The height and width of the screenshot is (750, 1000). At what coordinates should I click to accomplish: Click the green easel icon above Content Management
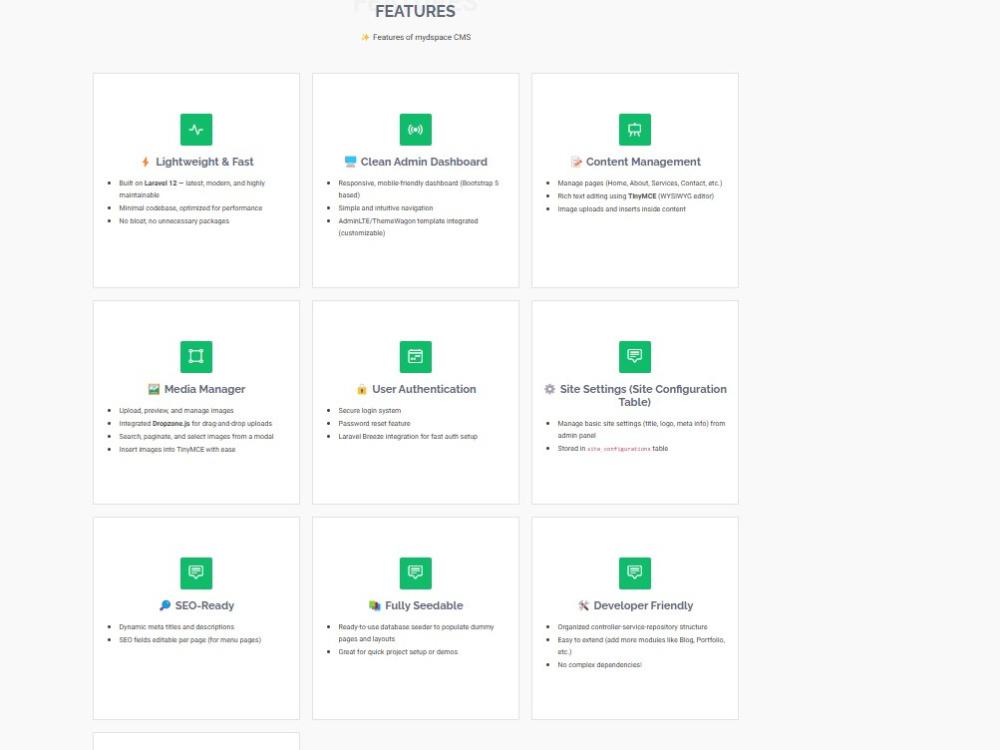(x=635, y=129)
